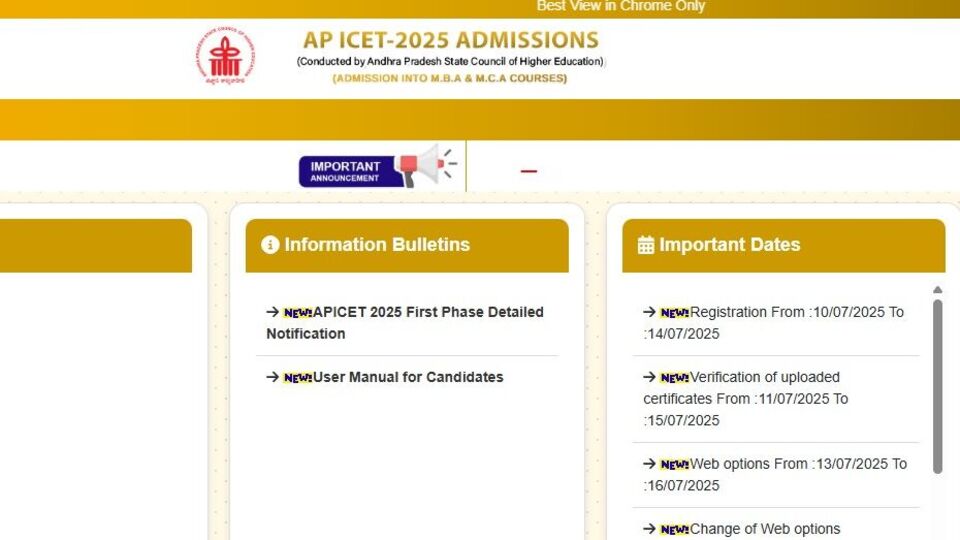The image size is (960, 540).
Task: Click Verification of uploaded certificates entry
Action: [746, 399]
